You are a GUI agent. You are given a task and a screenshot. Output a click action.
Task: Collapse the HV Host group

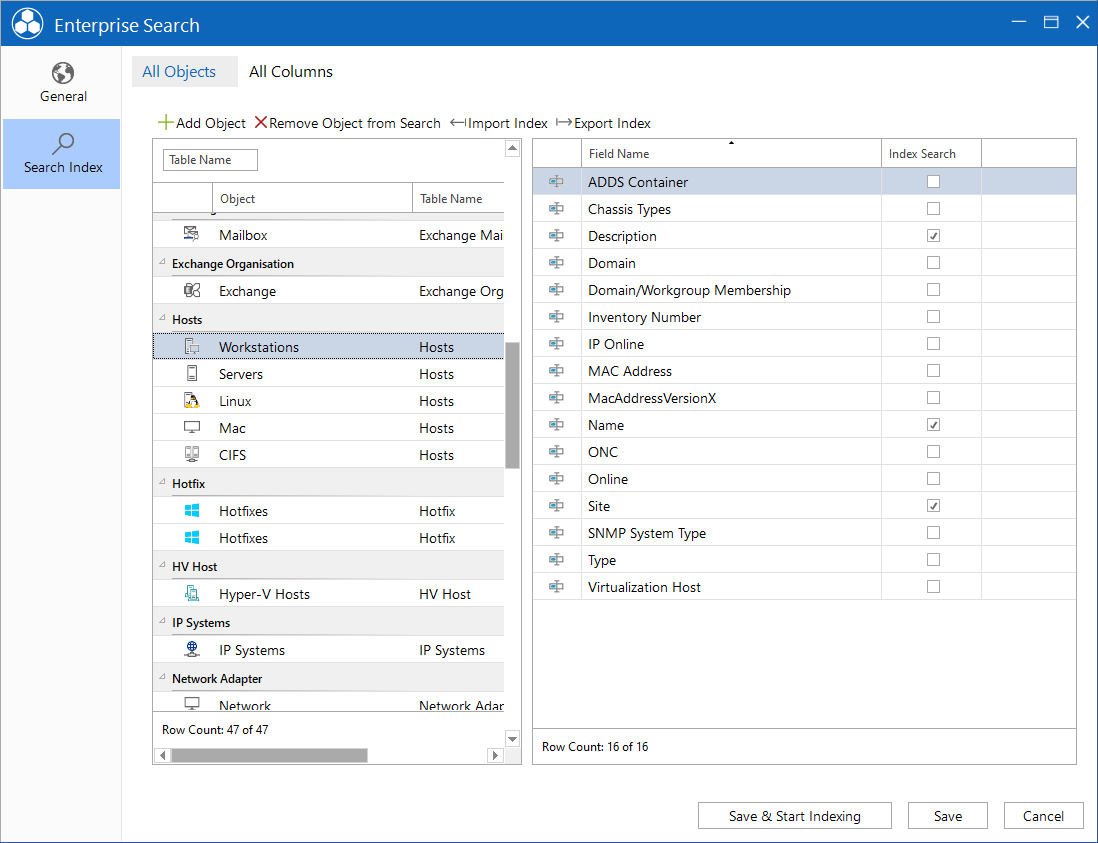point(162,566)
